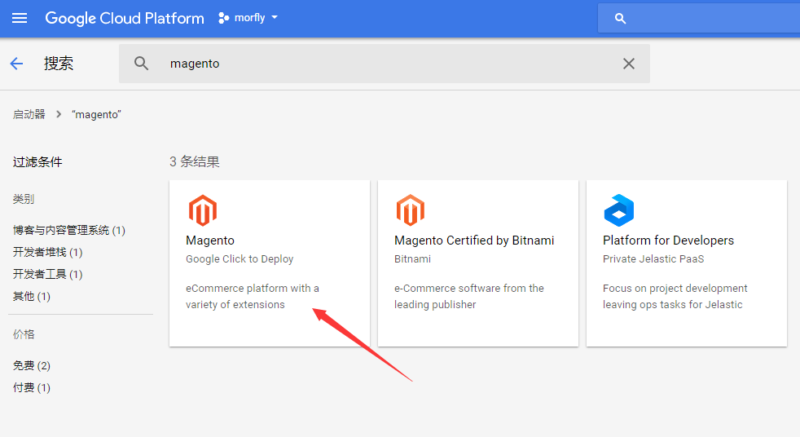The height and width of the screenshot is (437, 800).
Task: Click the "magento" breadcrumb text
Action: [x=96, y=114]
